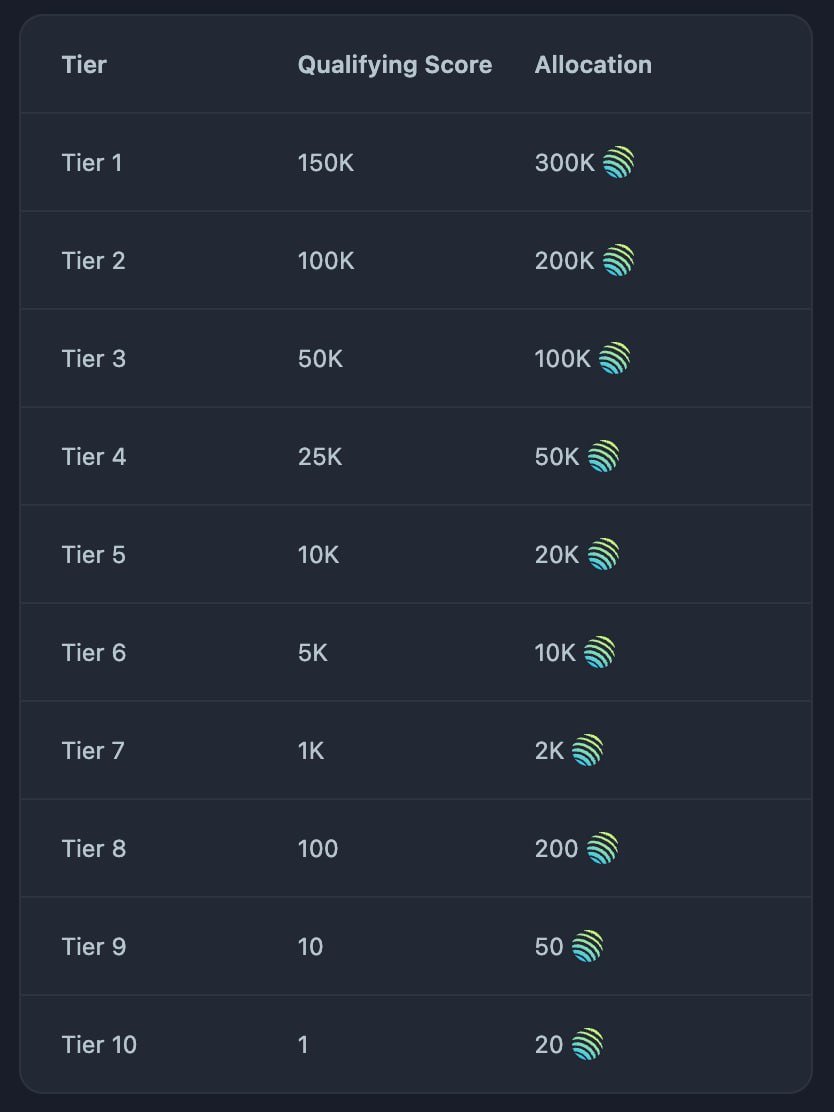
Task: Click the Allocation column header
Action: pyautogui.click(x=593, y=65)
